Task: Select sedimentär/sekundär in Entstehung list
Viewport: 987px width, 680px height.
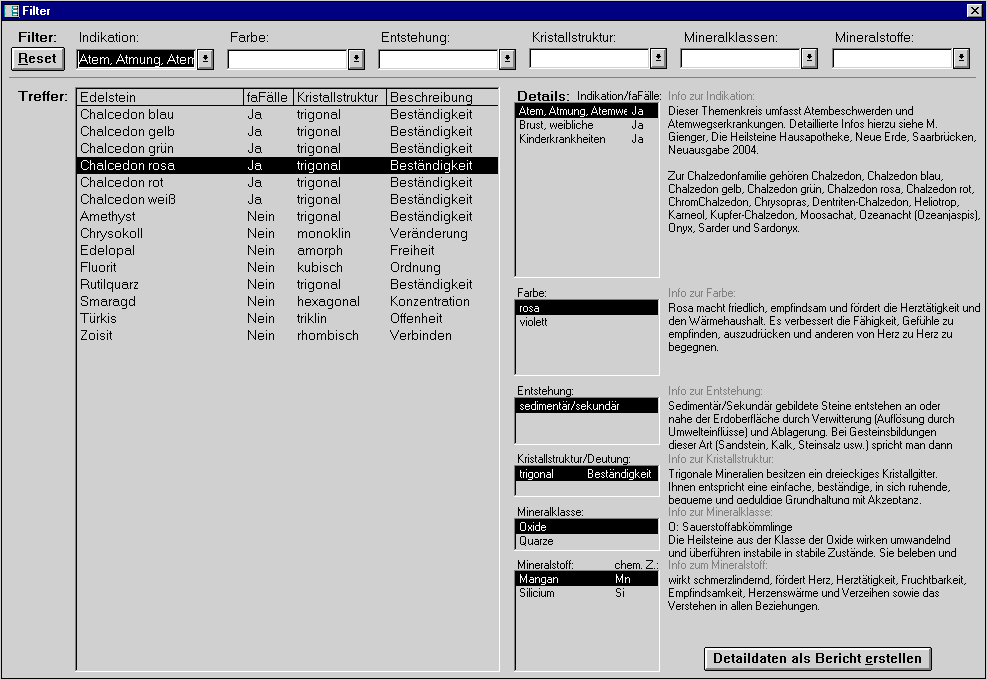Action: point(587,406)
